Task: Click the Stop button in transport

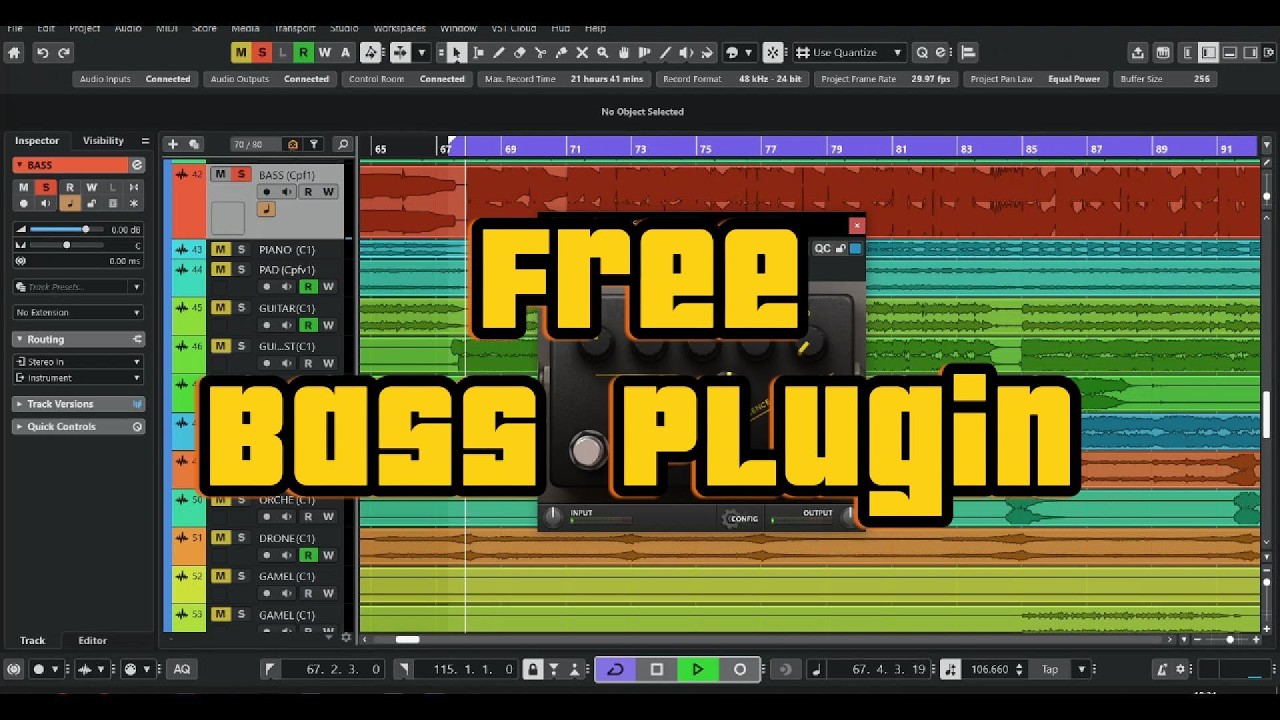Action: click(x=657, y=670)
